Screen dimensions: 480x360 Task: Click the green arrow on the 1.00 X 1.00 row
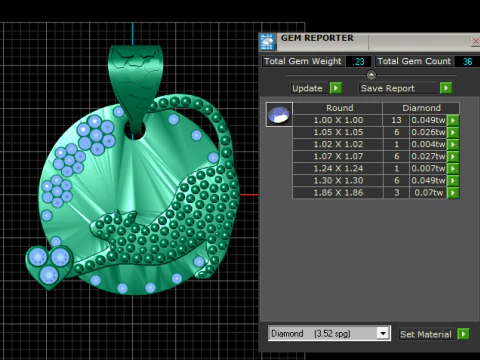point(453,120)
